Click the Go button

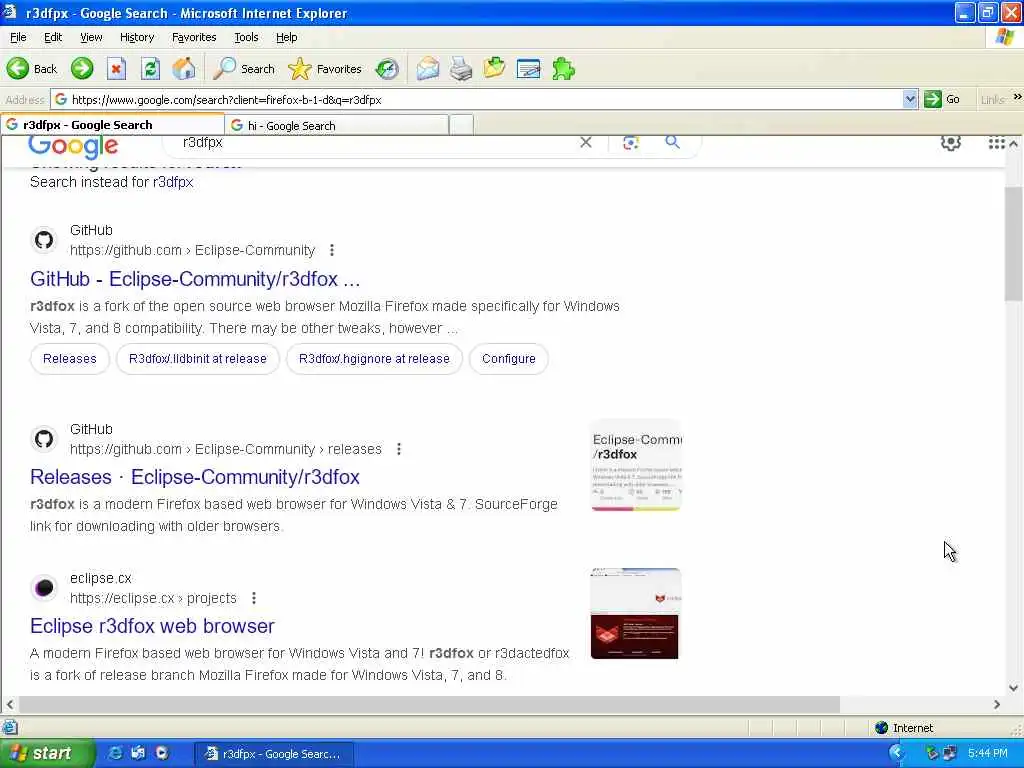(942, 99)
